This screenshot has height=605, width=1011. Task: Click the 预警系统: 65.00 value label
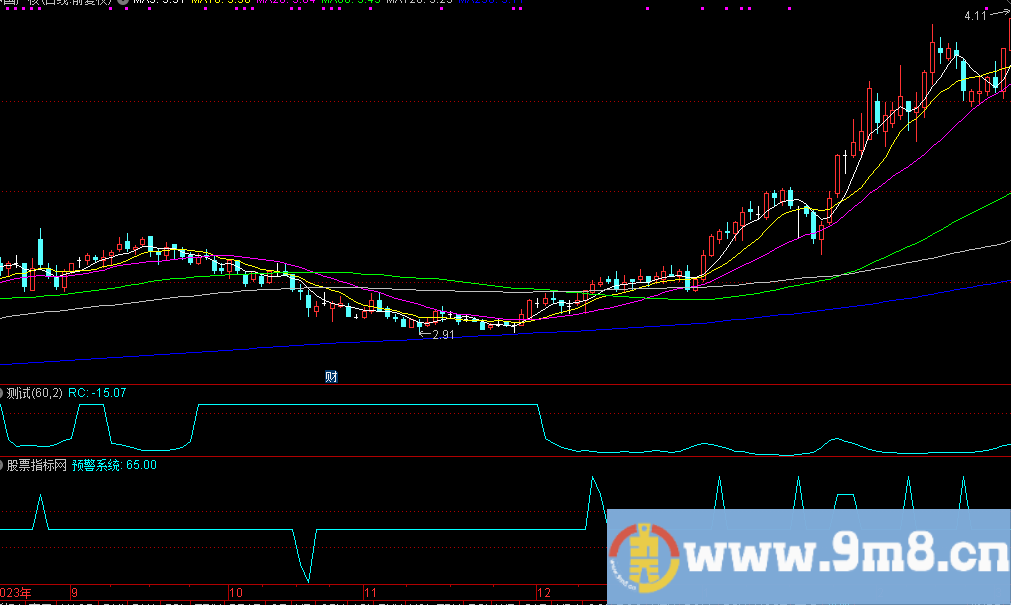click(113, 465)
